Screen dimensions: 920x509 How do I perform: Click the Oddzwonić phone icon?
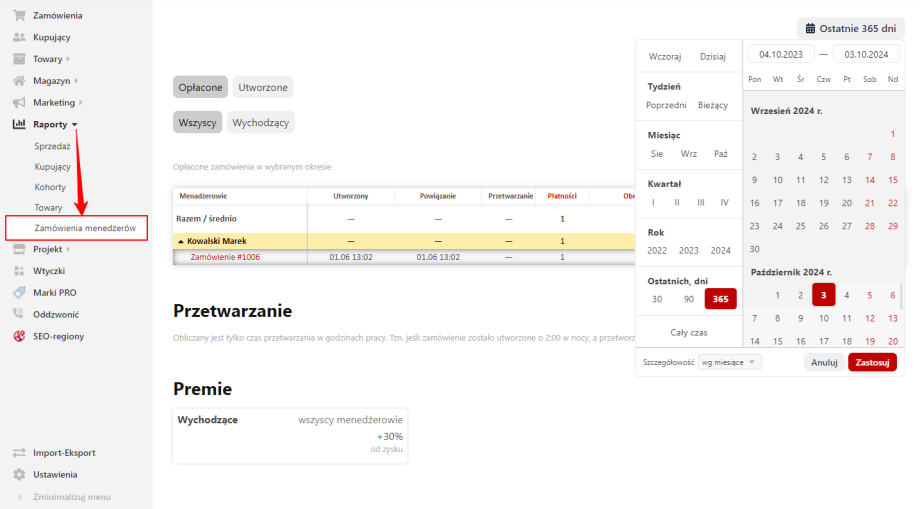19,314
